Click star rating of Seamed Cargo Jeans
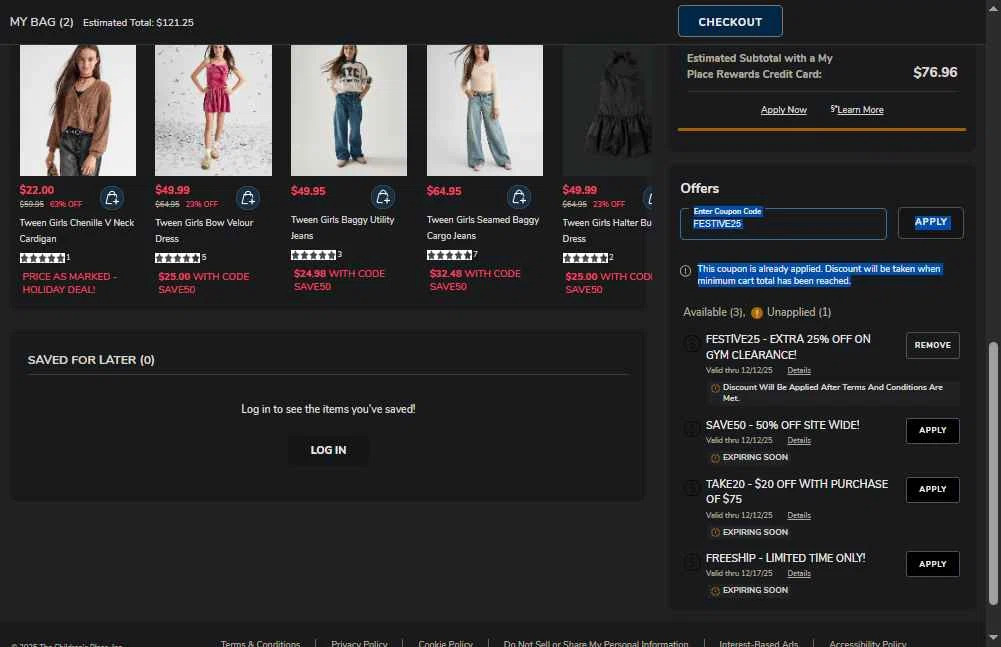1001x647 pixels. (x=450, y=255)
